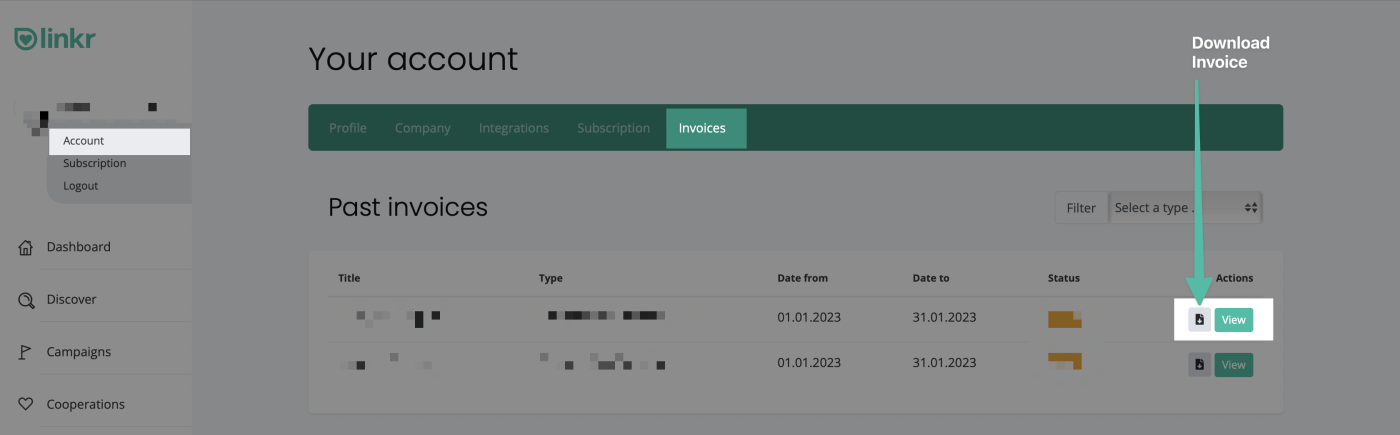The image size is (1400, 435).
Task: Click the Actions column header
Action: [x=1234, y=278]
